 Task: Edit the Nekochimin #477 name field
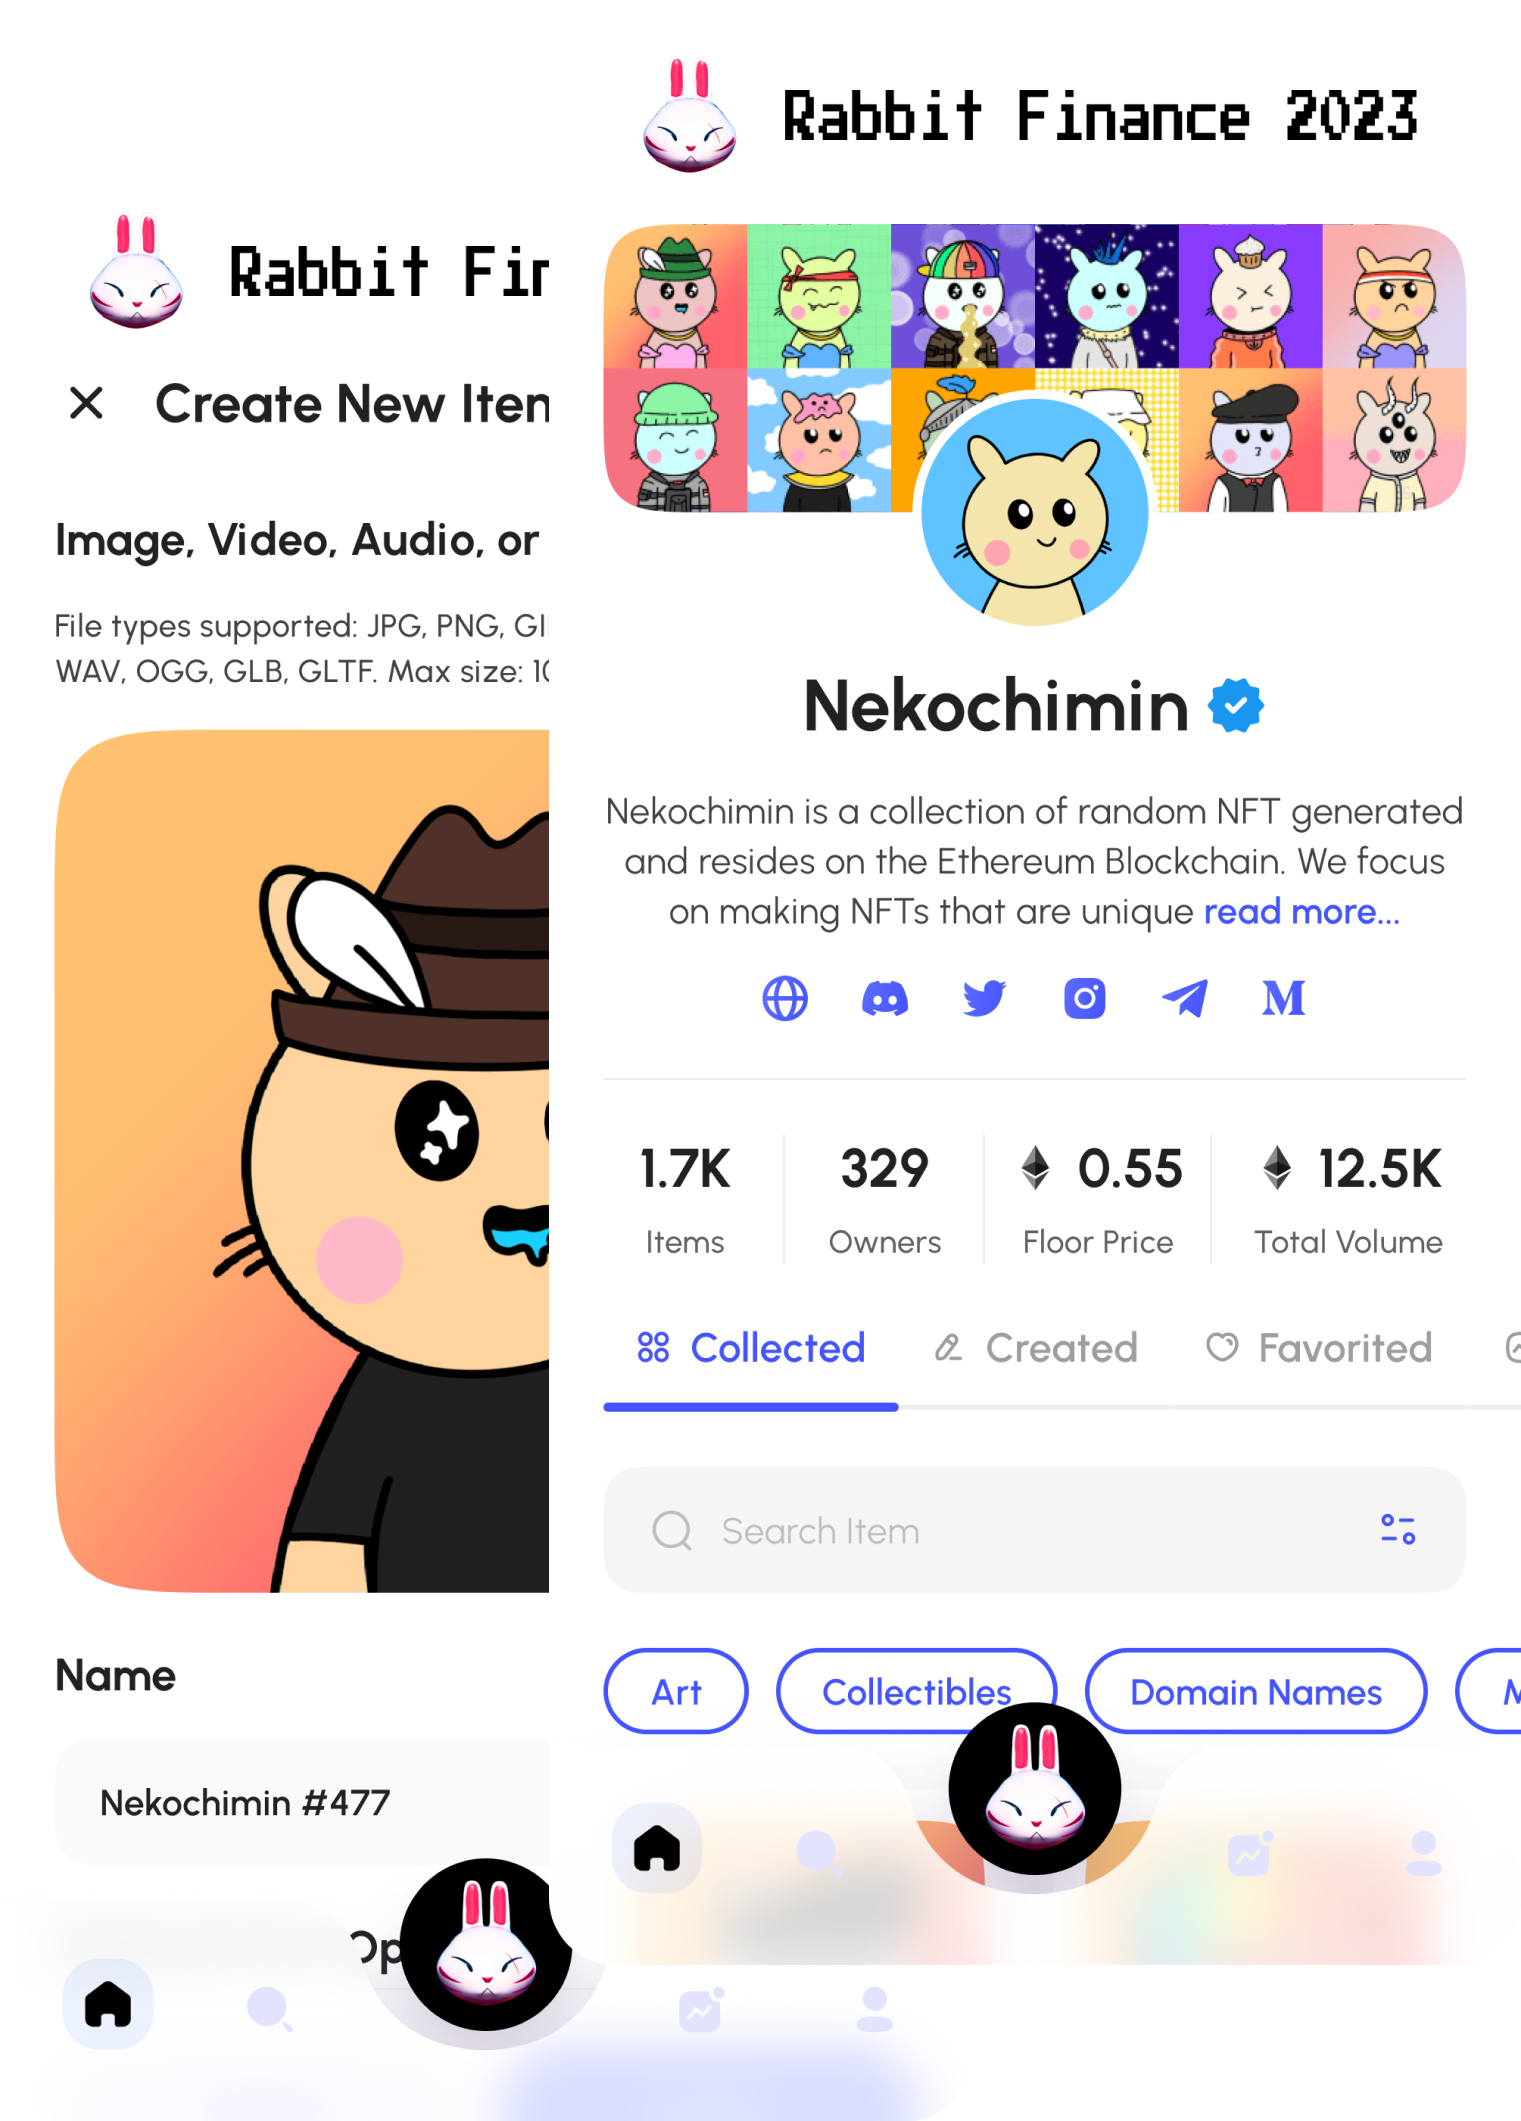pos(302,1802)
